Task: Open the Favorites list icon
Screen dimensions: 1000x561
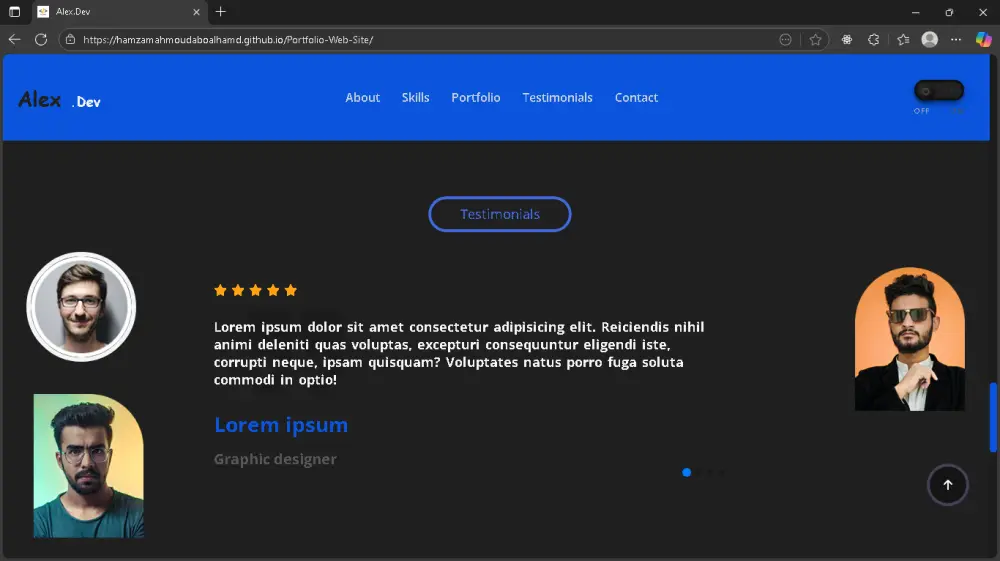Action: 903,40
